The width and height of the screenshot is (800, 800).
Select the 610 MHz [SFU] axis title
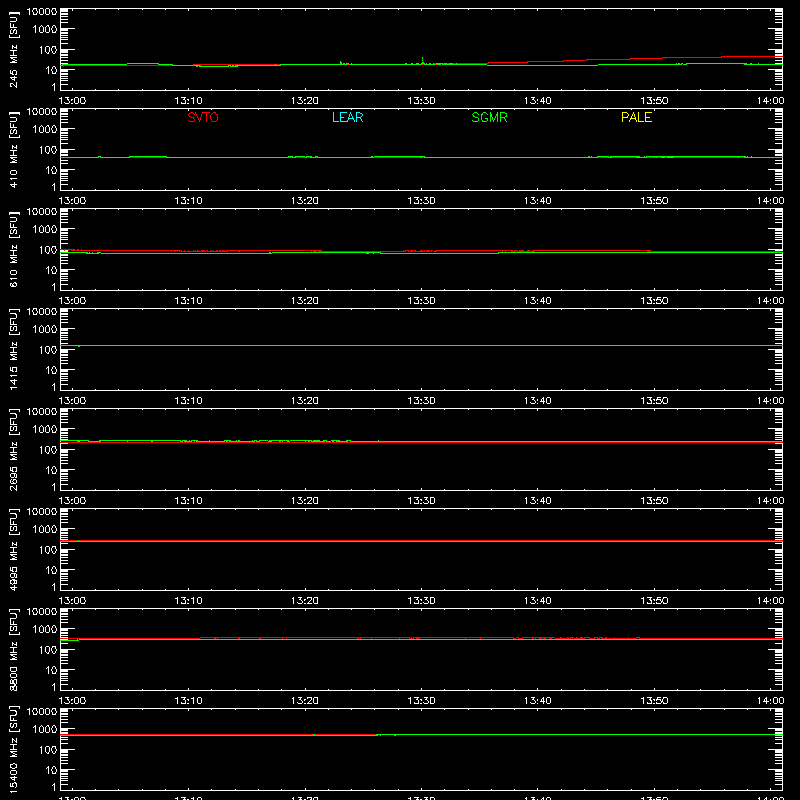[14, 249]
